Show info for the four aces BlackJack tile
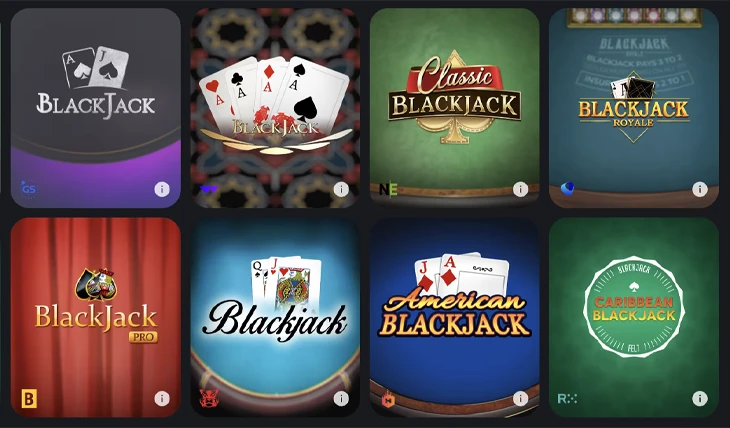Image resolution: width=730 pixels, height=428 pixels. tap(341, 189)
